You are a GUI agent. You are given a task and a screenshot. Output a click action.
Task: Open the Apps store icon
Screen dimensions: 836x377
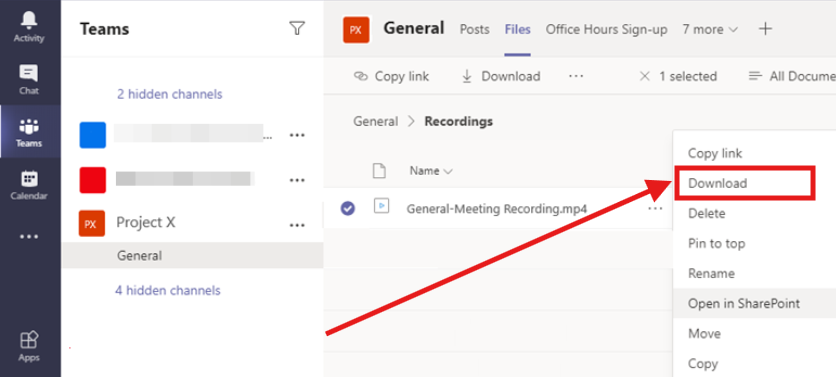(29, 346)
